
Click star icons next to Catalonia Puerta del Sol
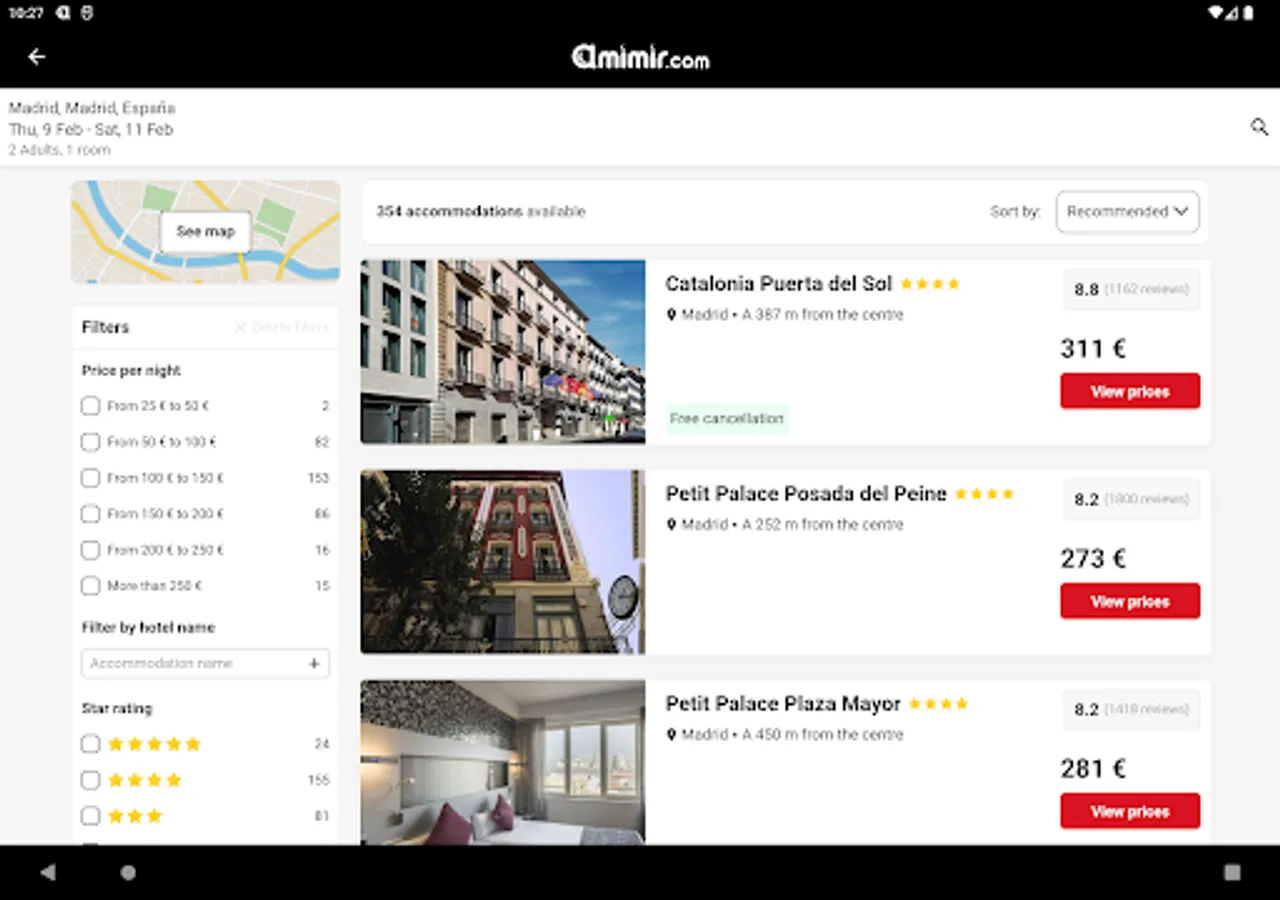coord(930,284)
